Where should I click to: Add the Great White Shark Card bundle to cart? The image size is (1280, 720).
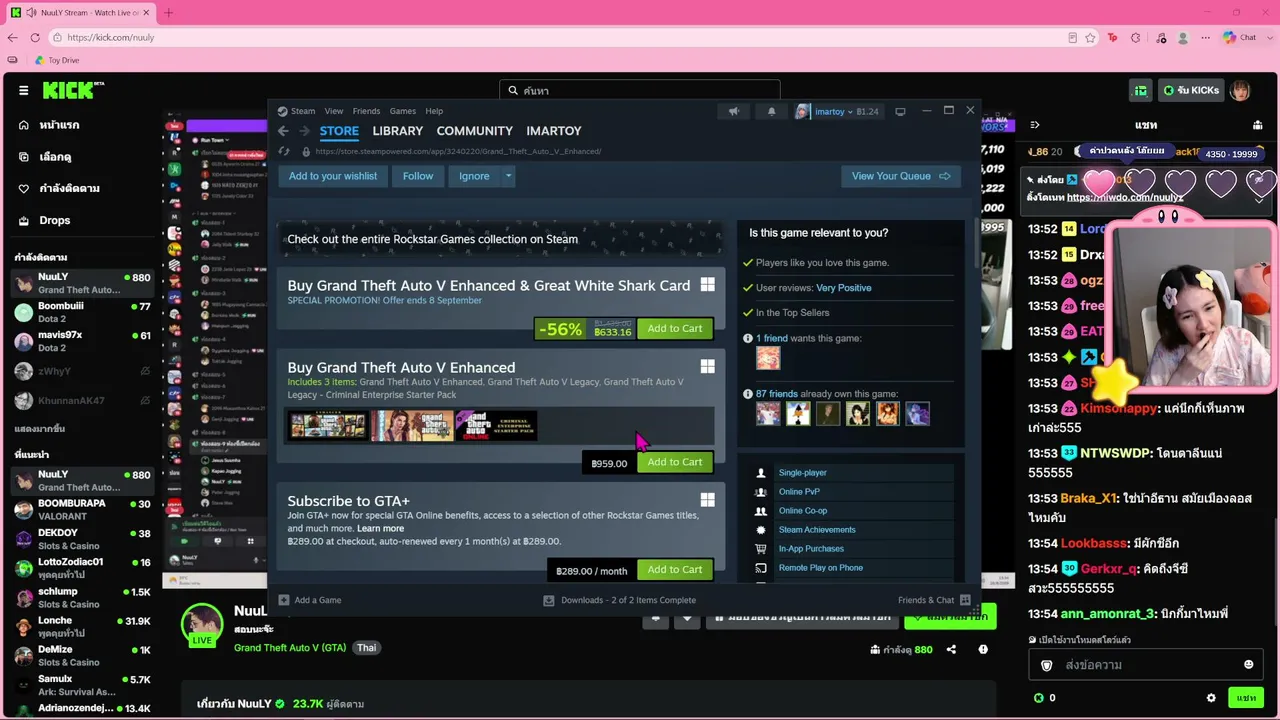675,328
